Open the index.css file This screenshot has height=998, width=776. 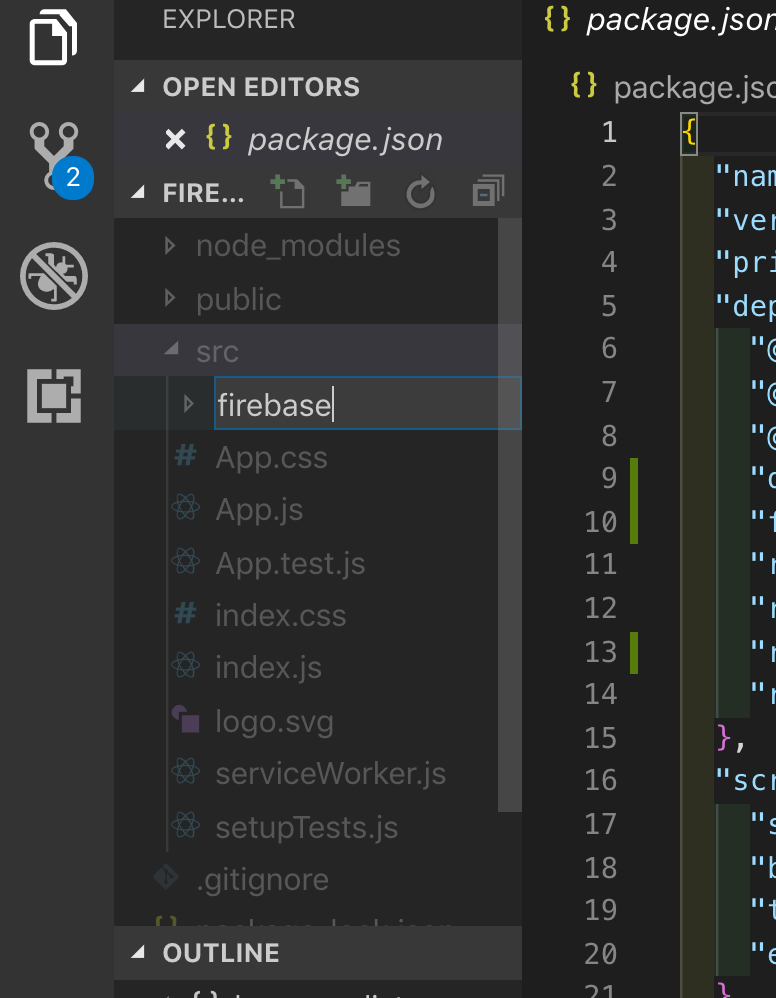click(x=280, y=615)
